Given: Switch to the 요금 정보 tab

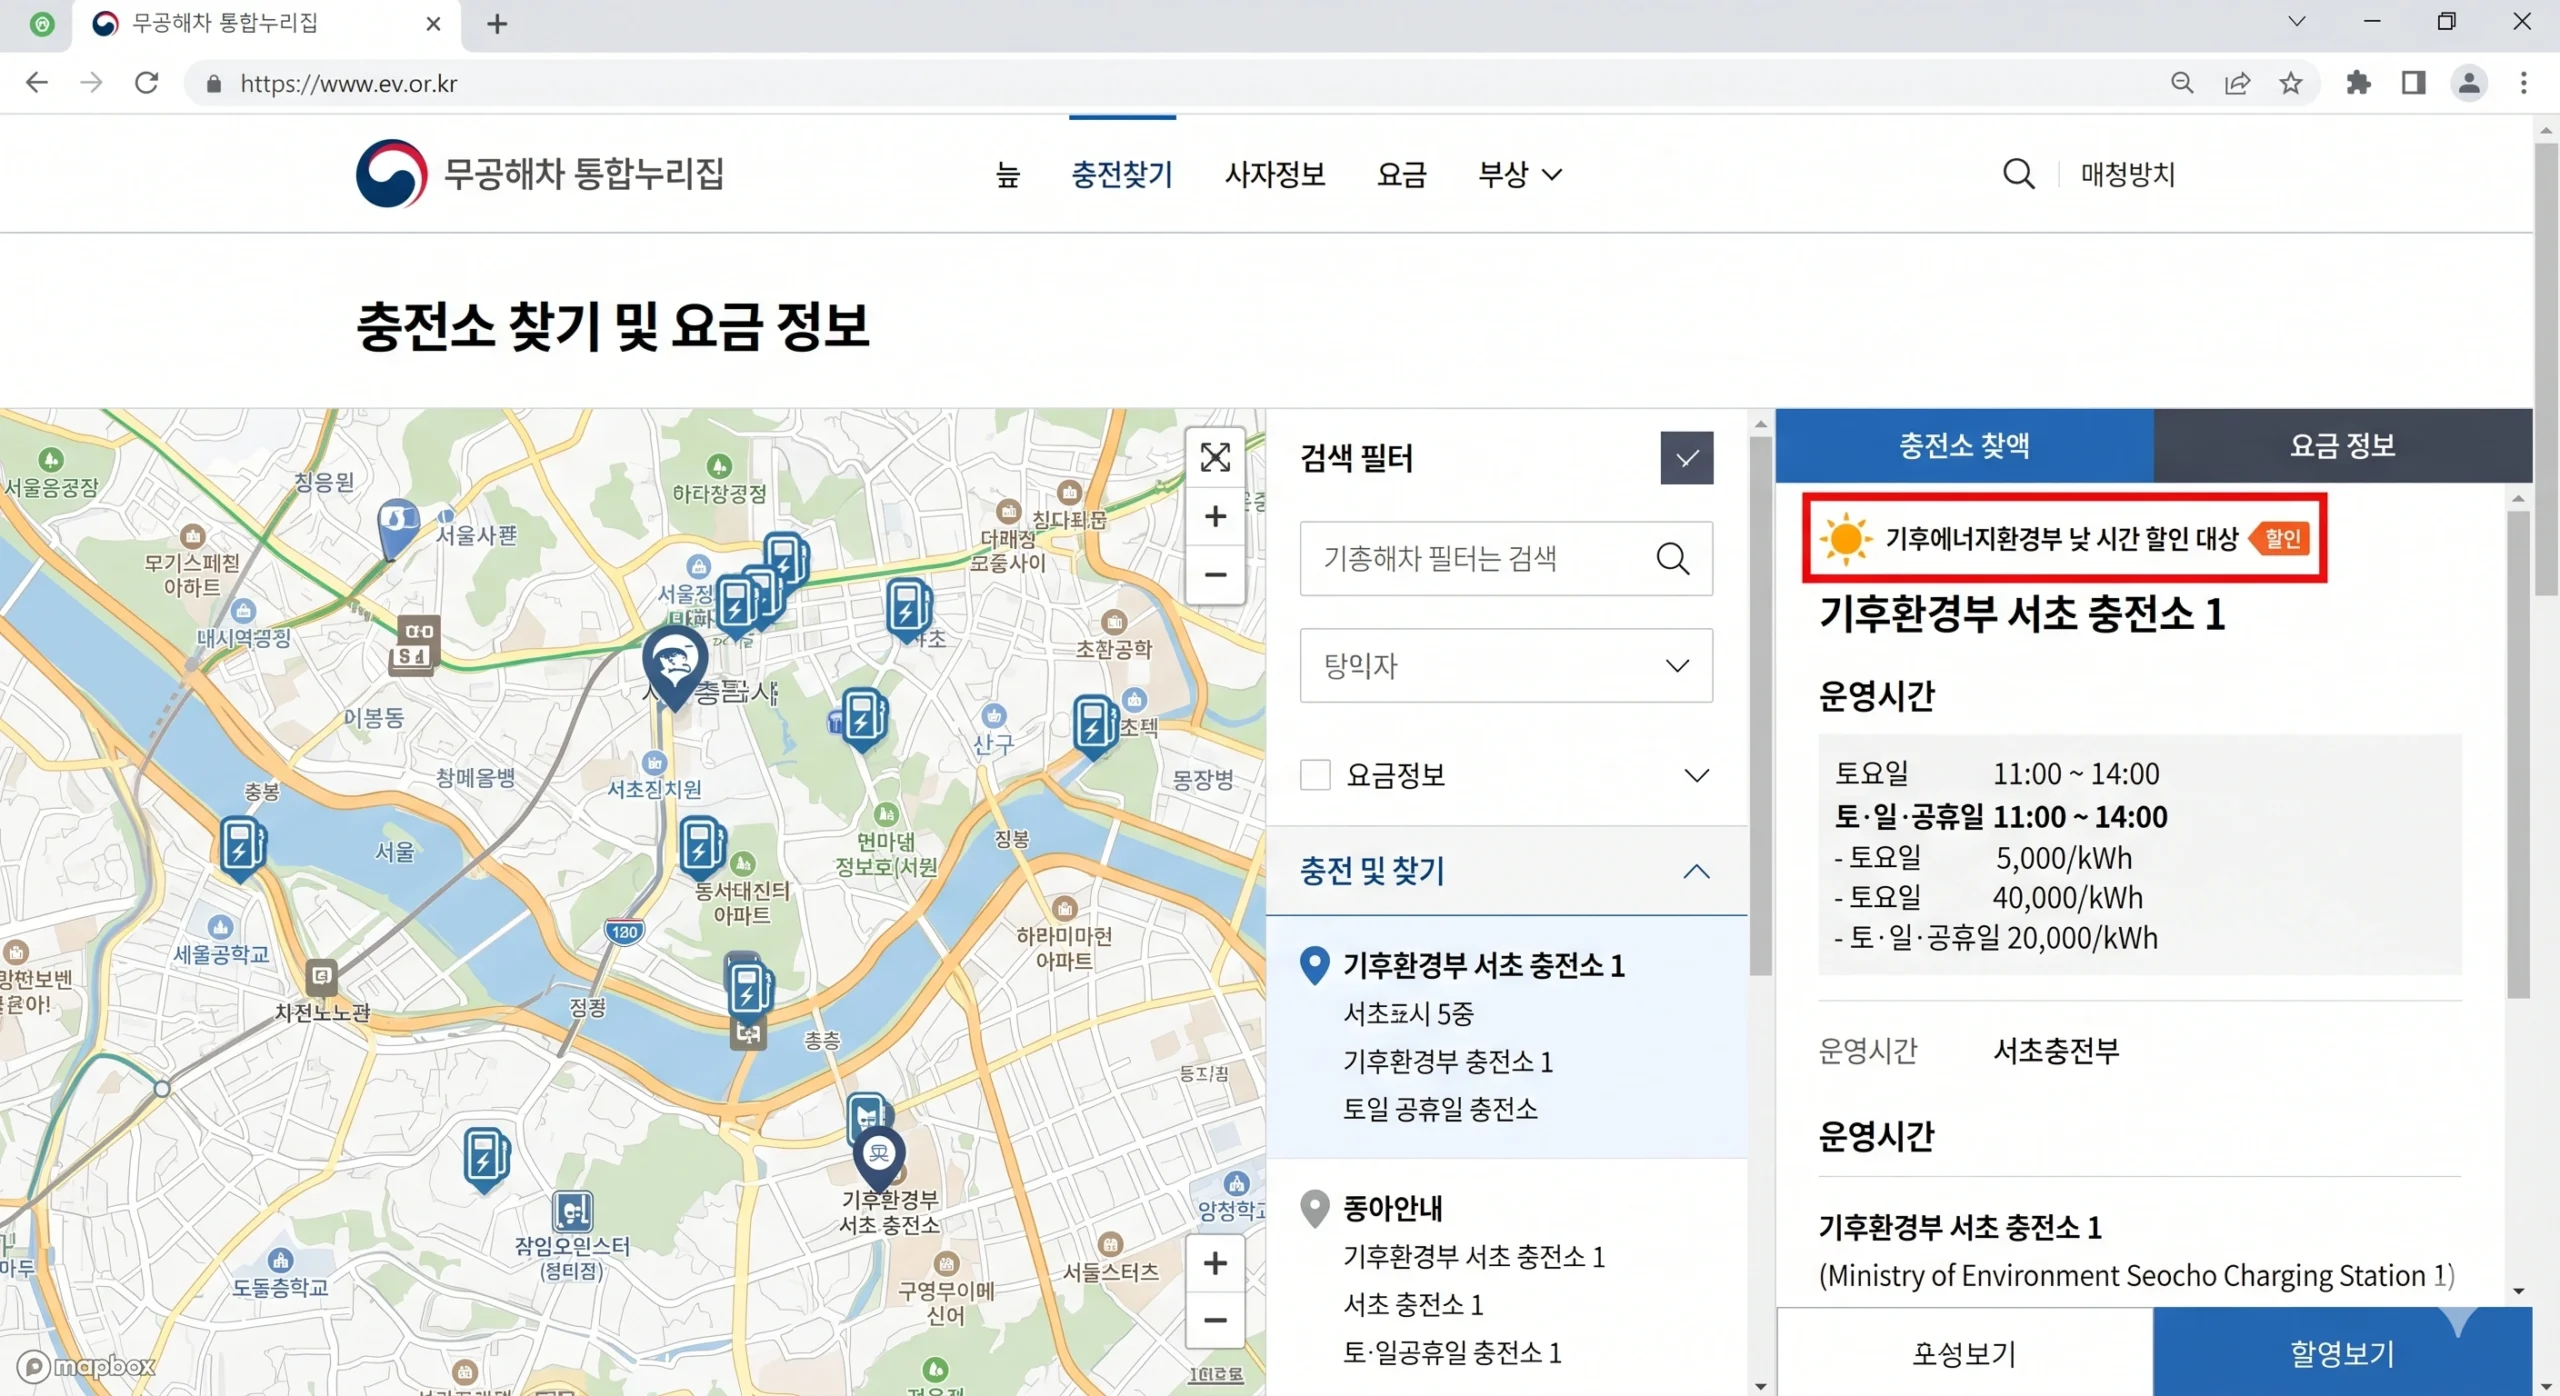Looking at the screenshot, I should (2342, 446).
